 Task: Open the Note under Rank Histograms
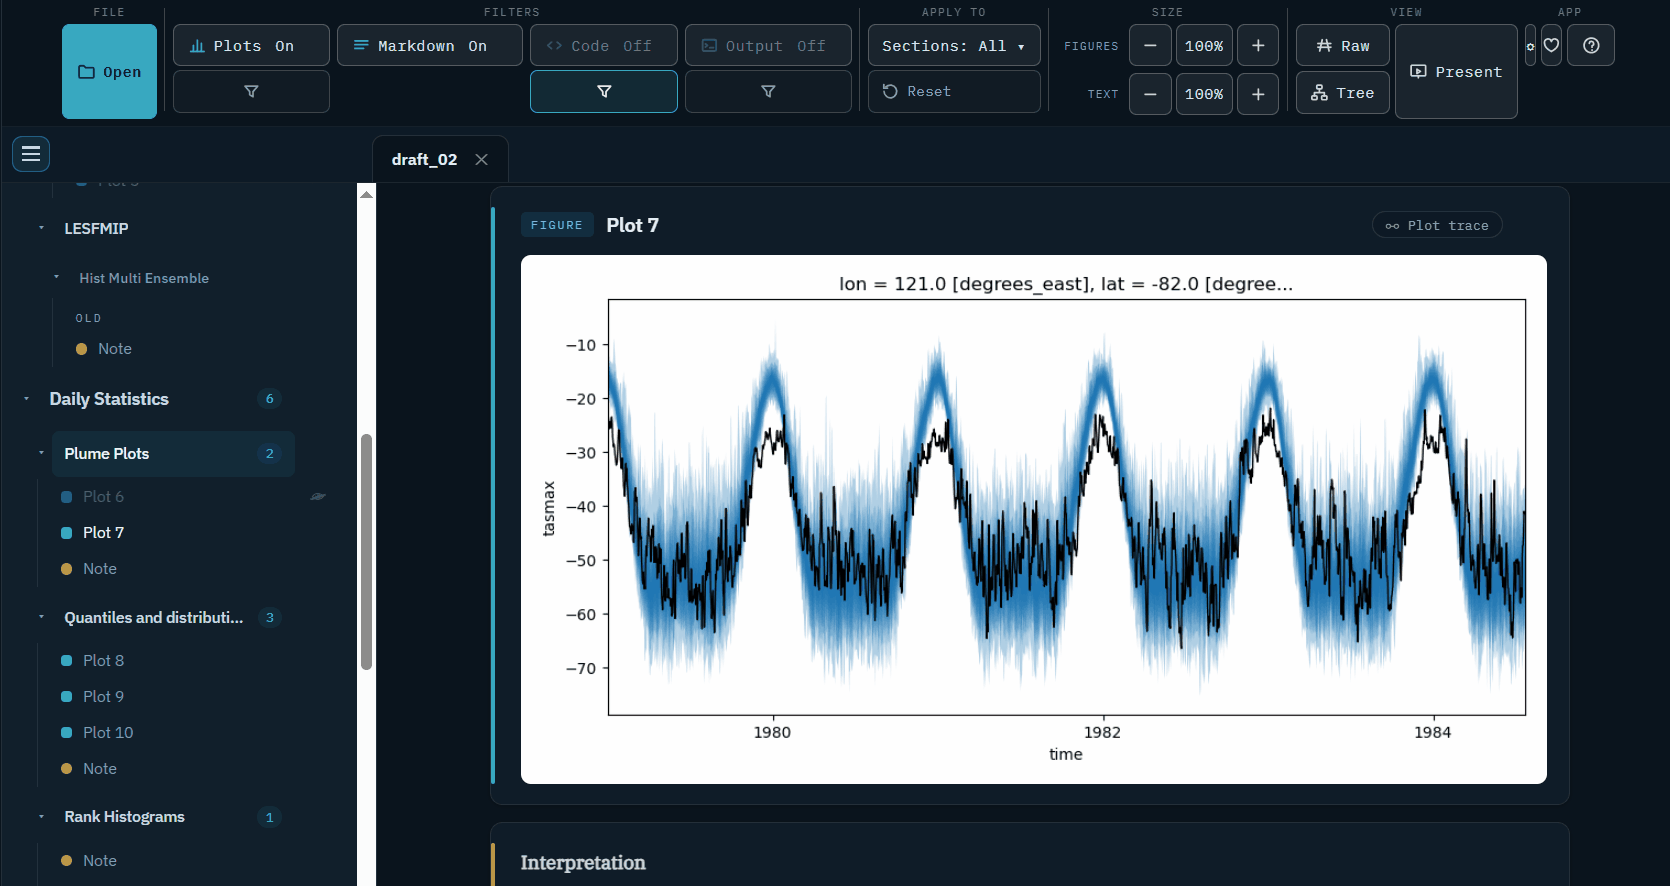click(x=100, y=861)
